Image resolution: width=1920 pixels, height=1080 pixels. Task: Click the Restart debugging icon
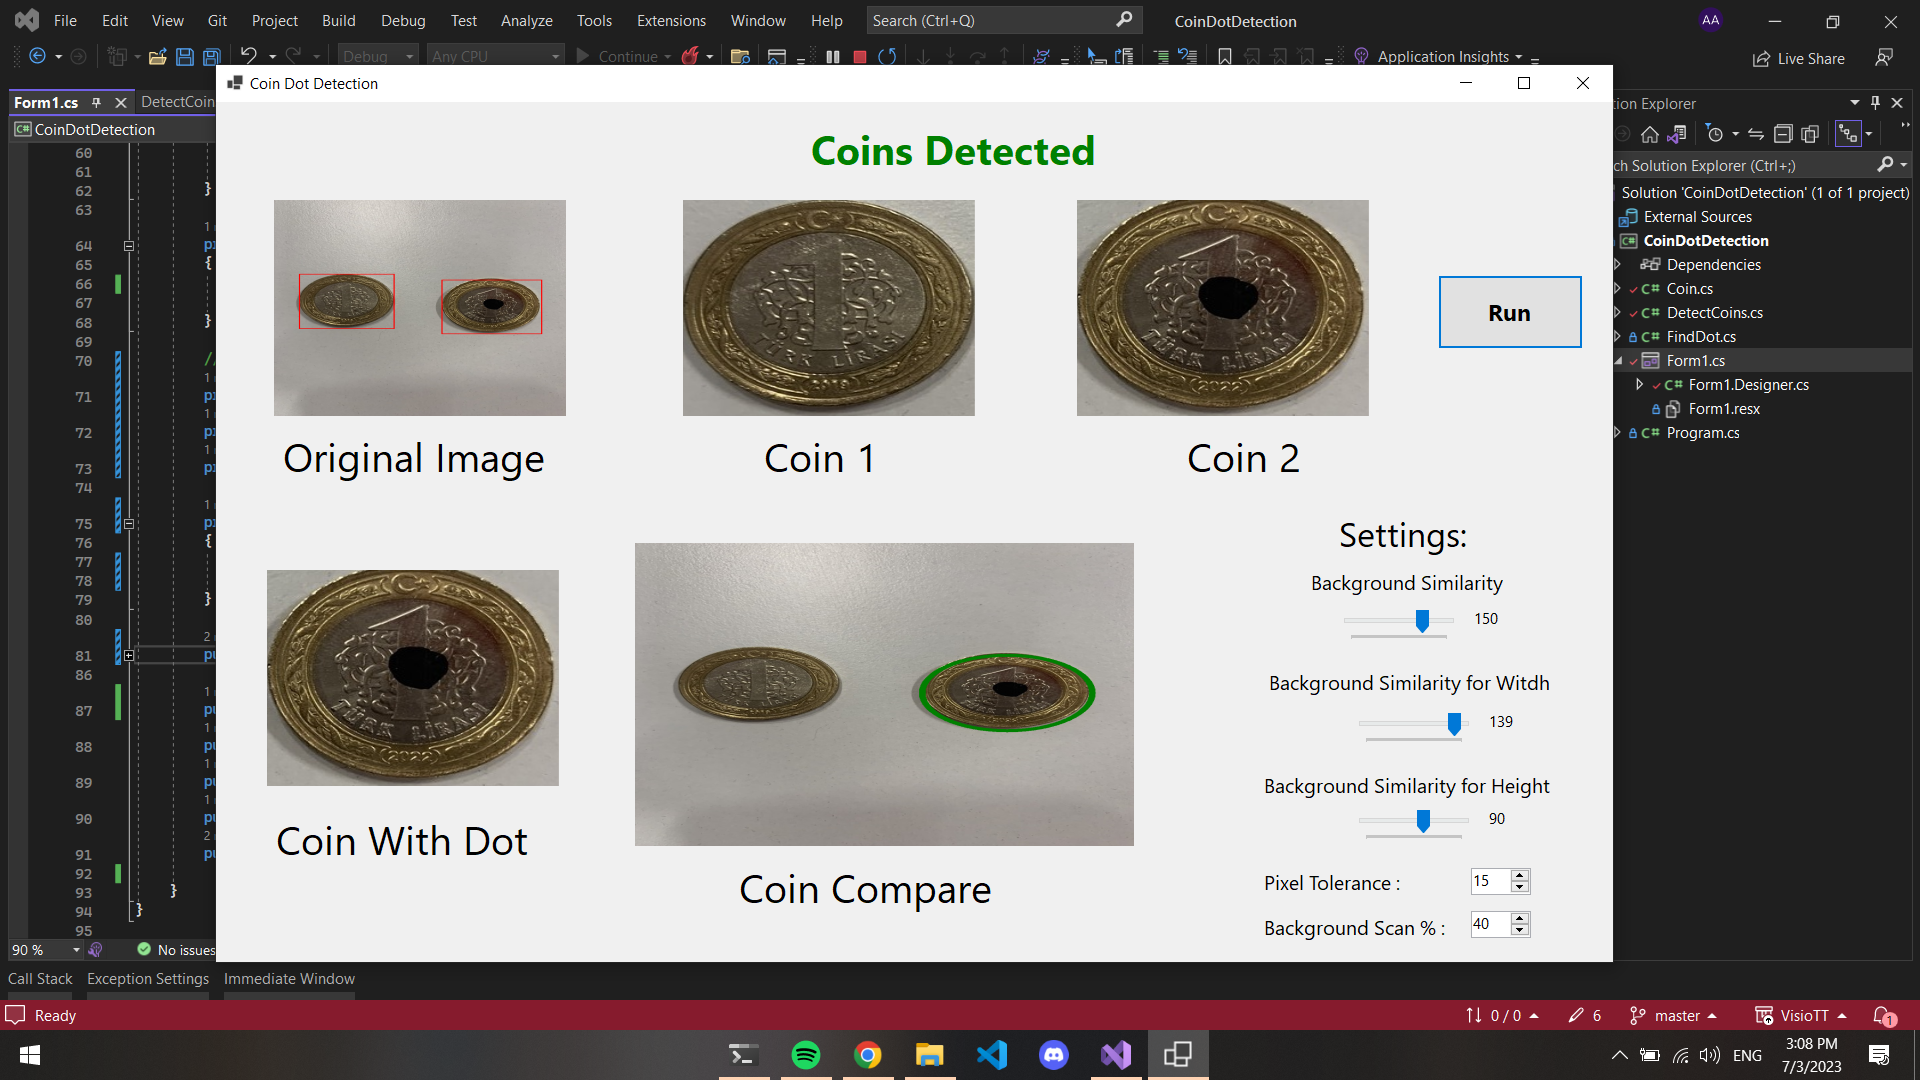(887, 57)
